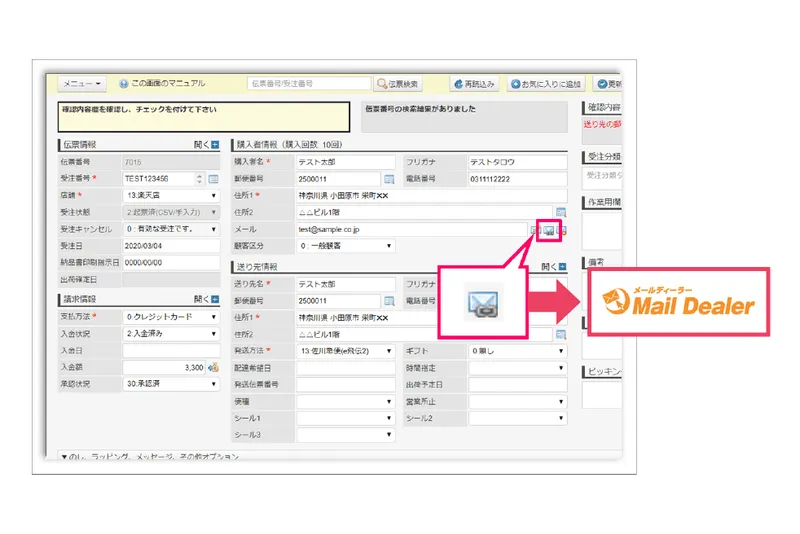Open the 受注キャンセル dropdown
Image resolution: width=800 pixels, height=534 pixels.
click(171, 229)
